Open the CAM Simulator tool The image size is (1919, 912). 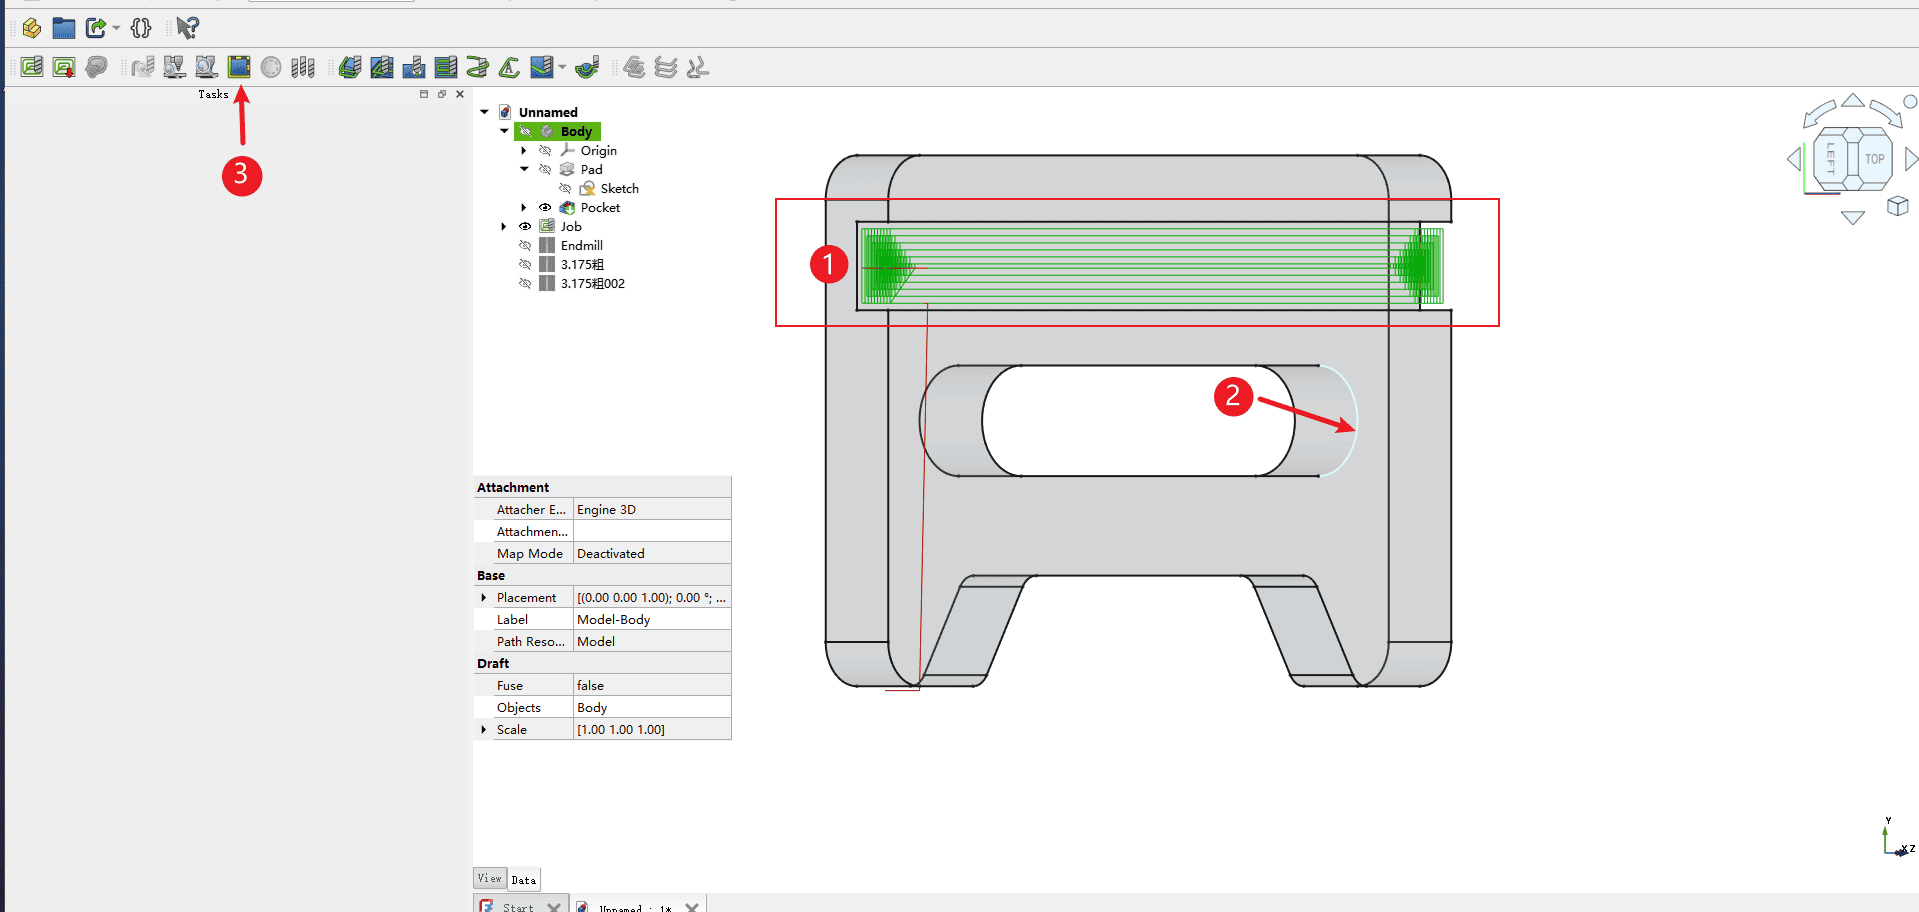tap(239, 67)
